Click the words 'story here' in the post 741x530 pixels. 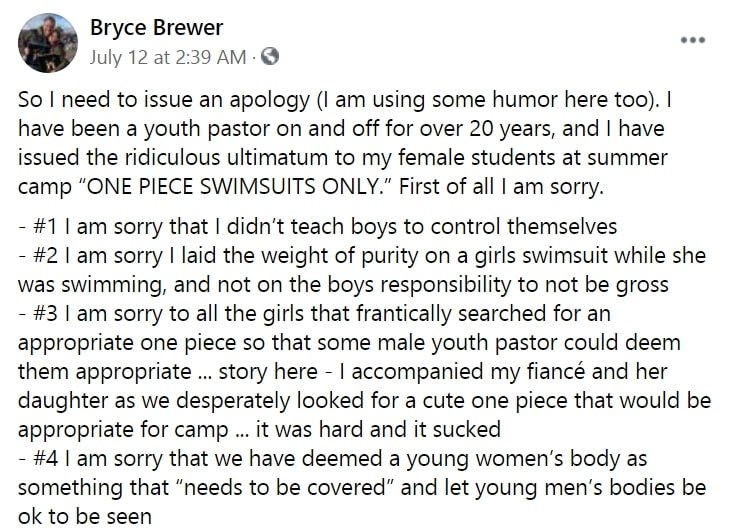(x=268, y=372)
